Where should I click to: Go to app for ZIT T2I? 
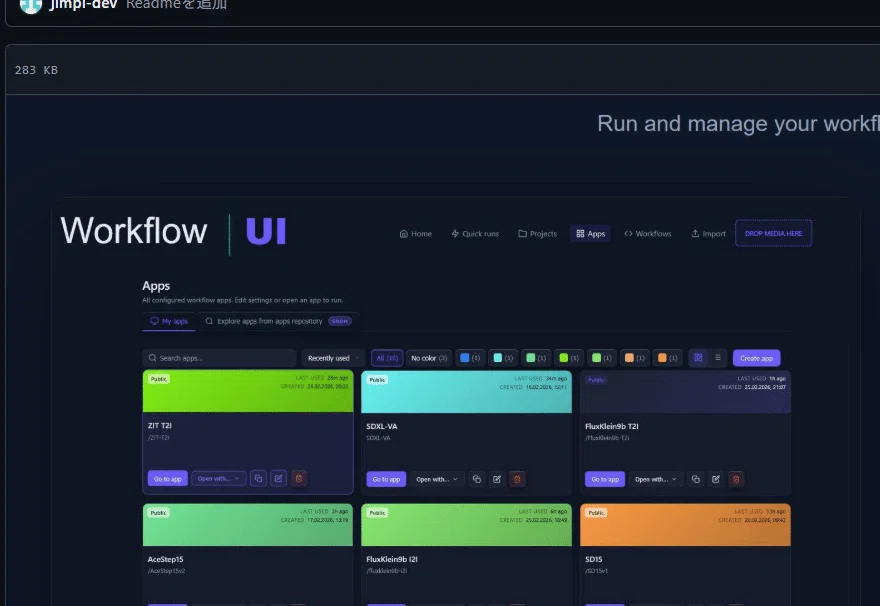(x=167, y=479)
